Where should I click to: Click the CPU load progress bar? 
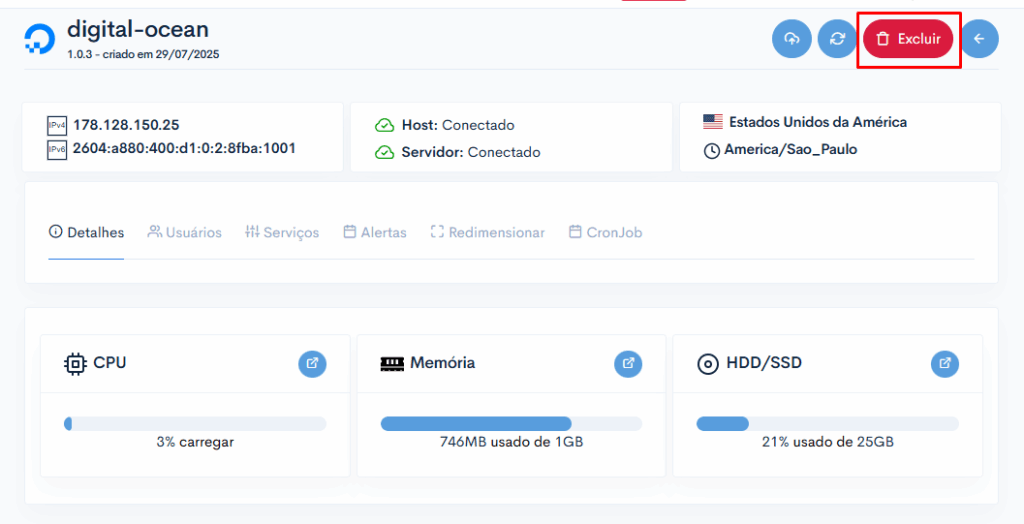(x=195, y=424)
